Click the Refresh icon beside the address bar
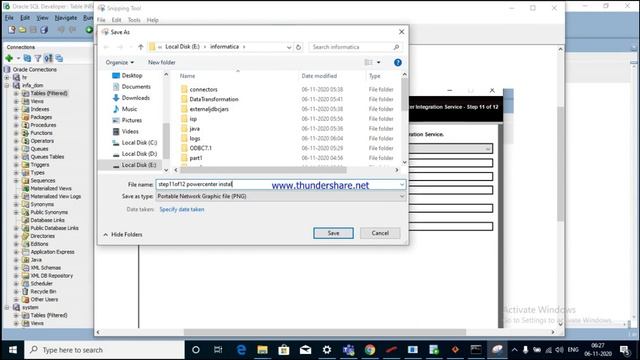Screen dimensions: 640x360 (x=298, y=47)
